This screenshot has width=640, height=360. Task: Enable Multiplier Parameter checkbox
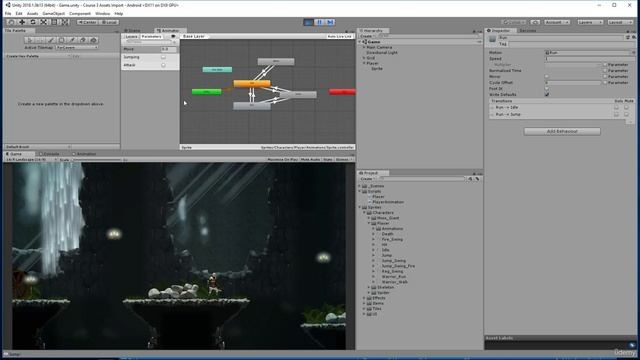605,64
